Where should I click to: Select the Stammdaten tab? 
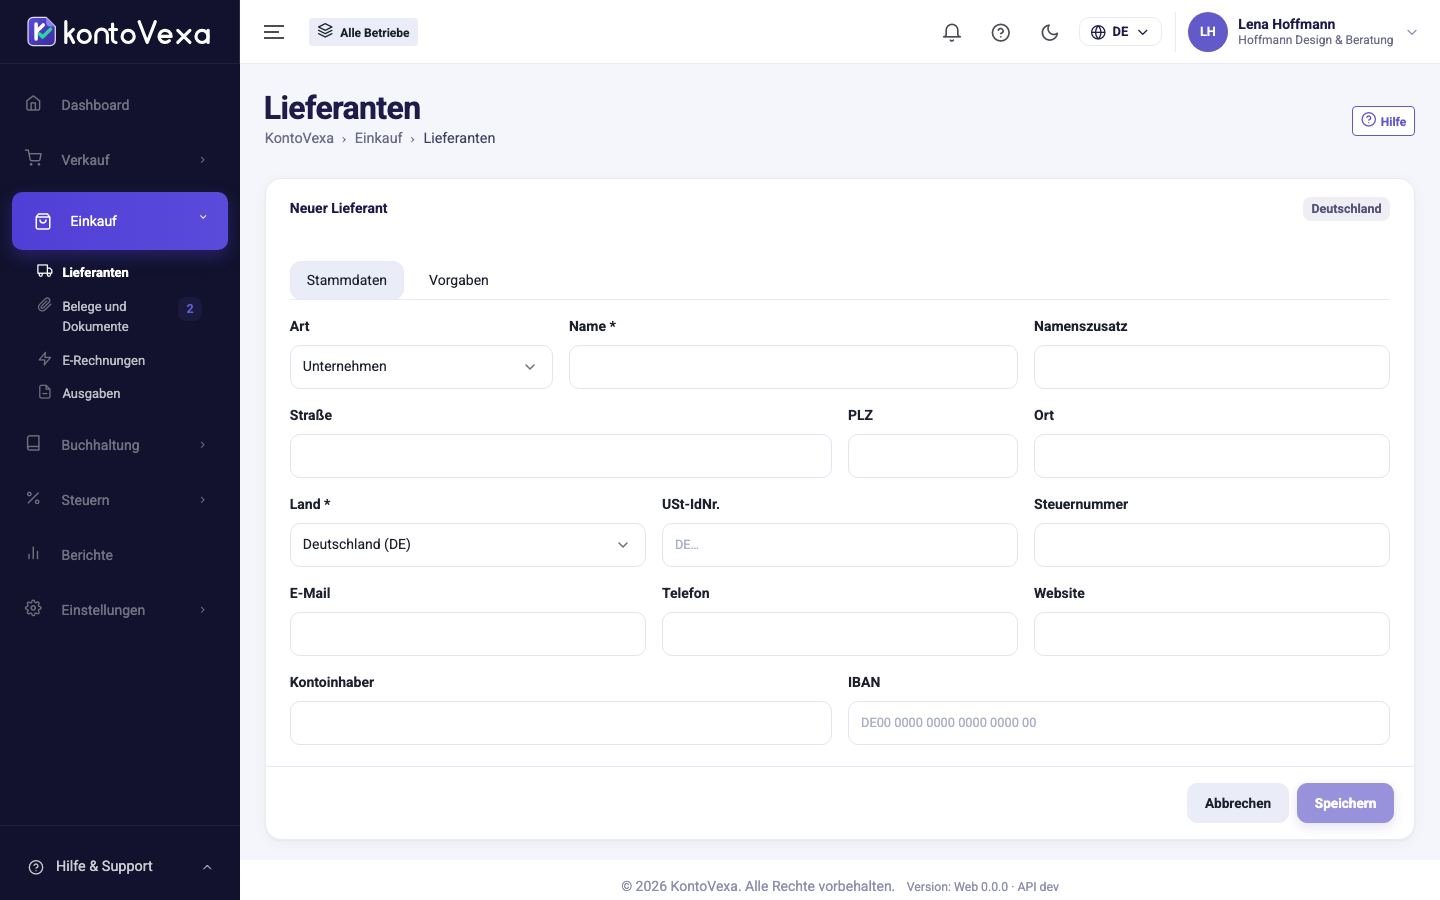347,280
